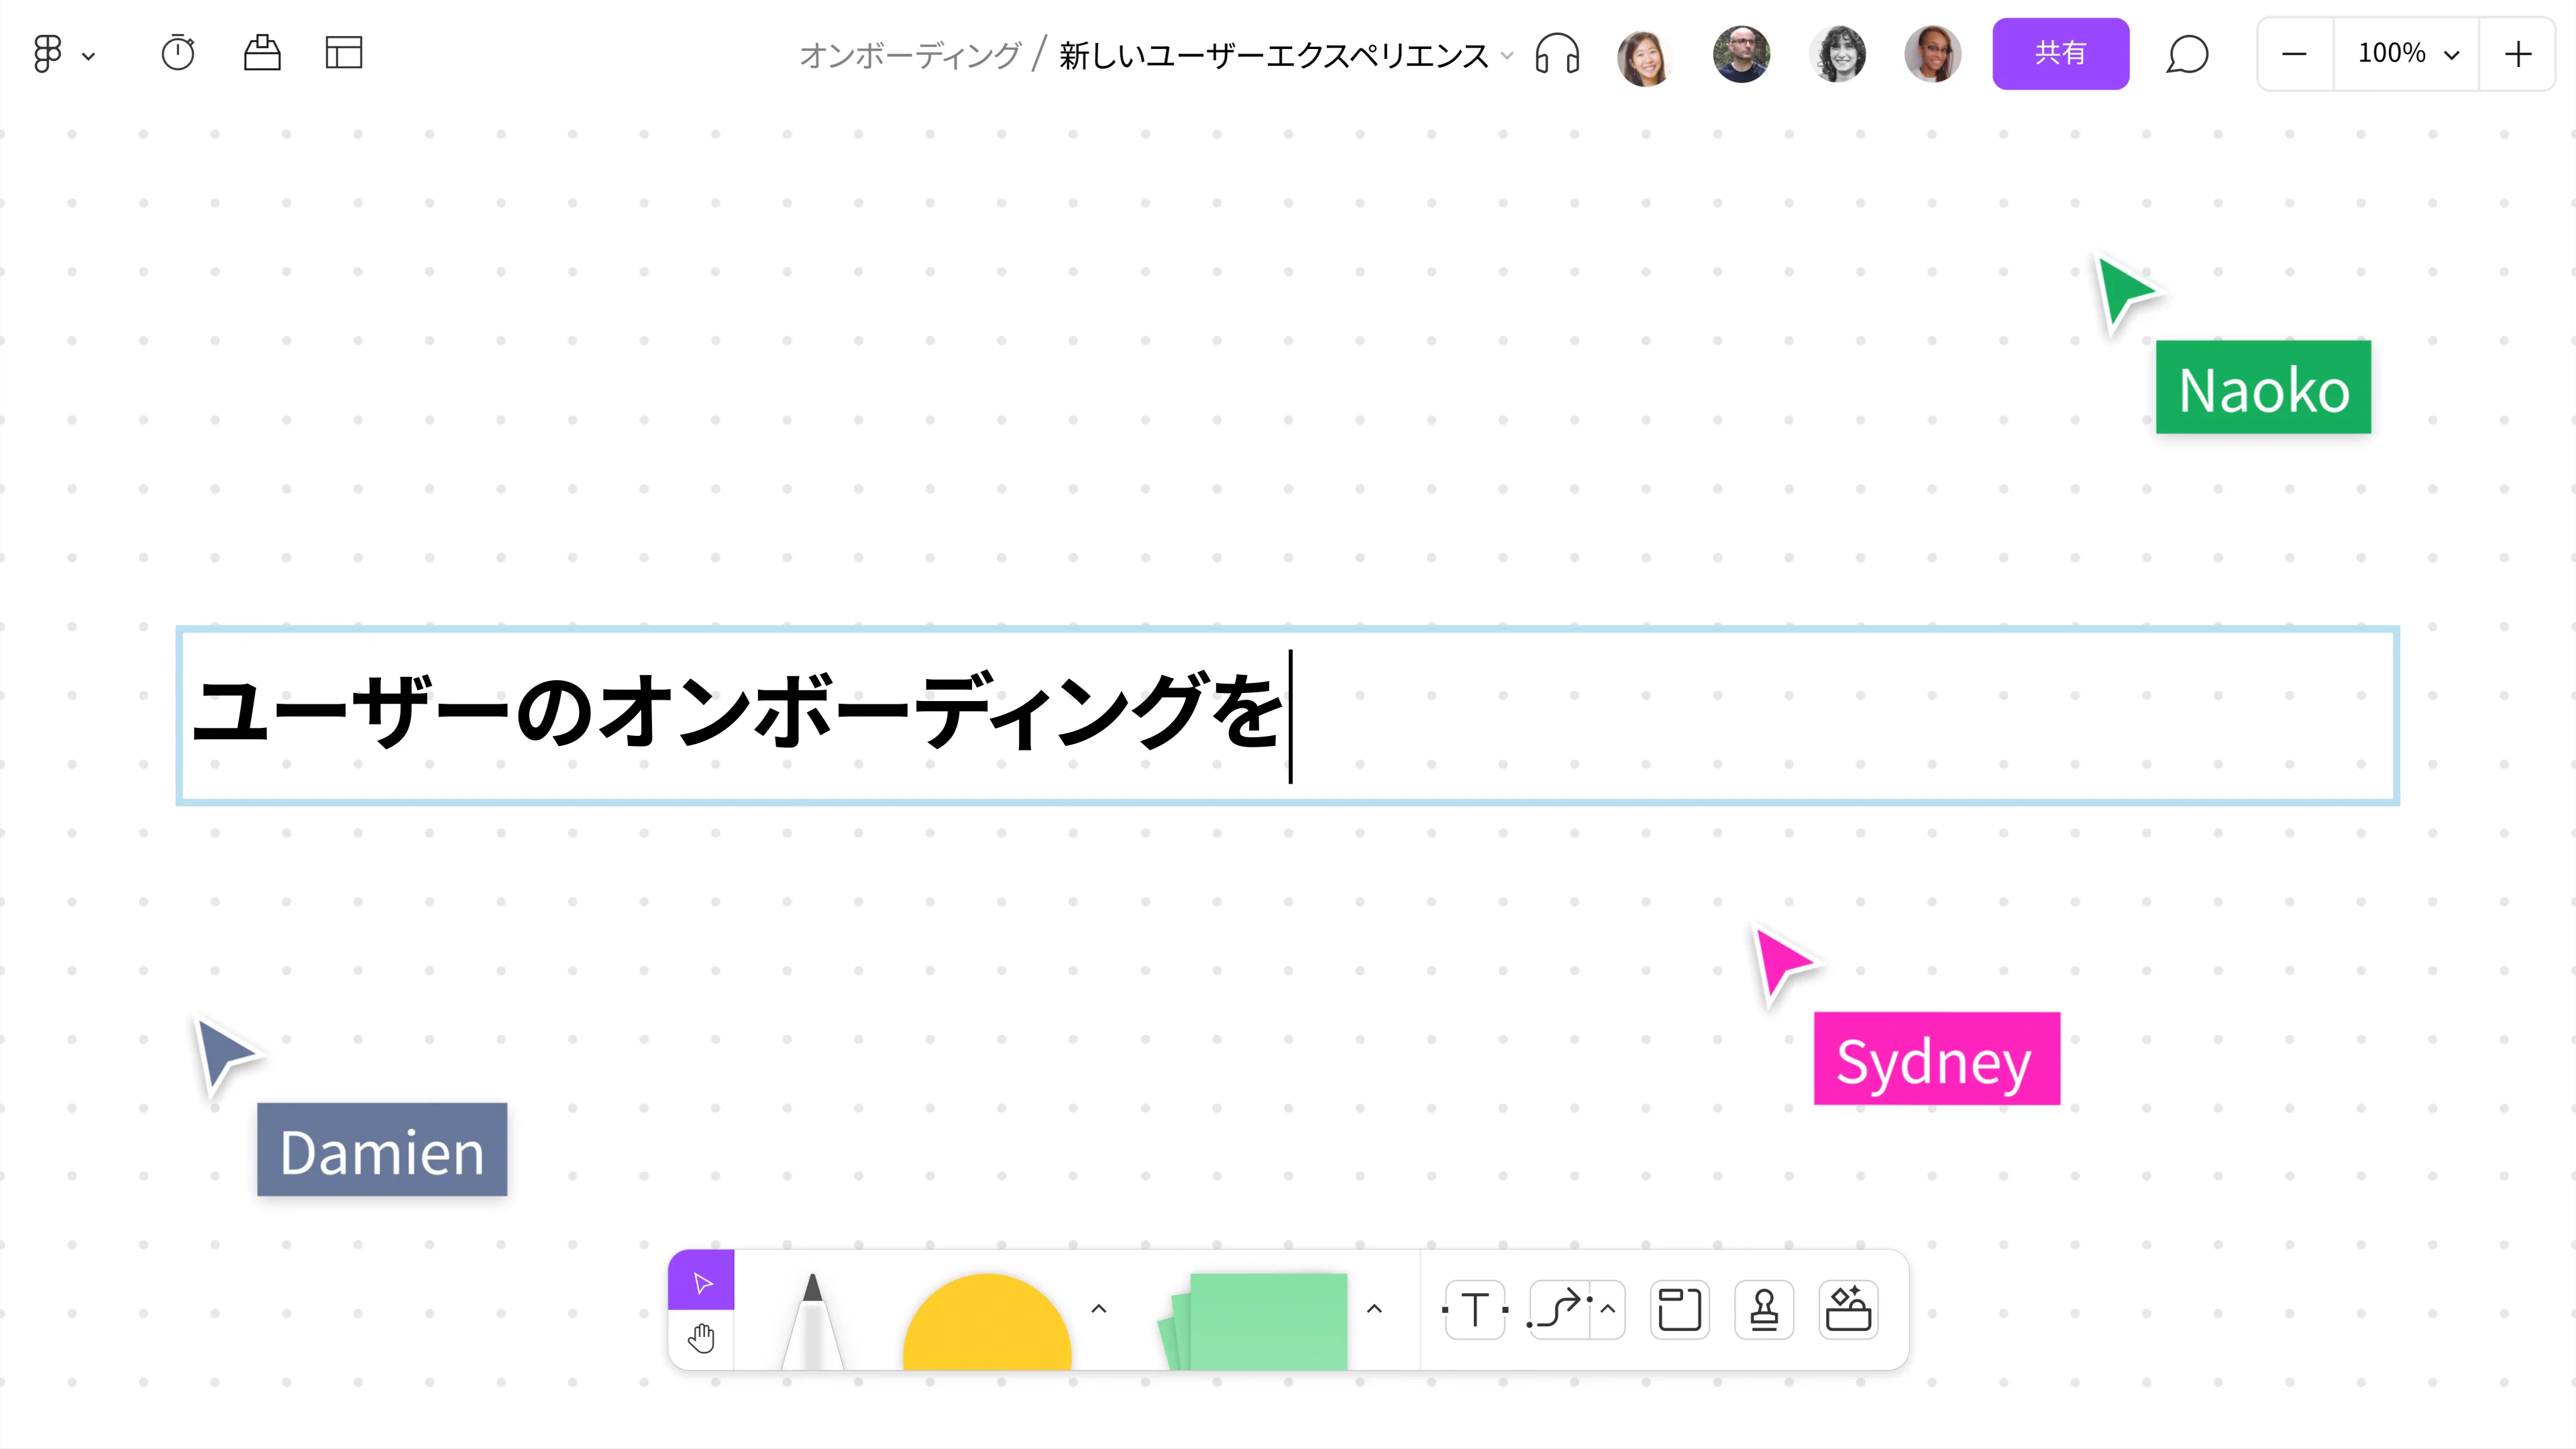Choose the yellow circle shape tool
This screenshot has width=2576, height=1449.
(987, 1322)
